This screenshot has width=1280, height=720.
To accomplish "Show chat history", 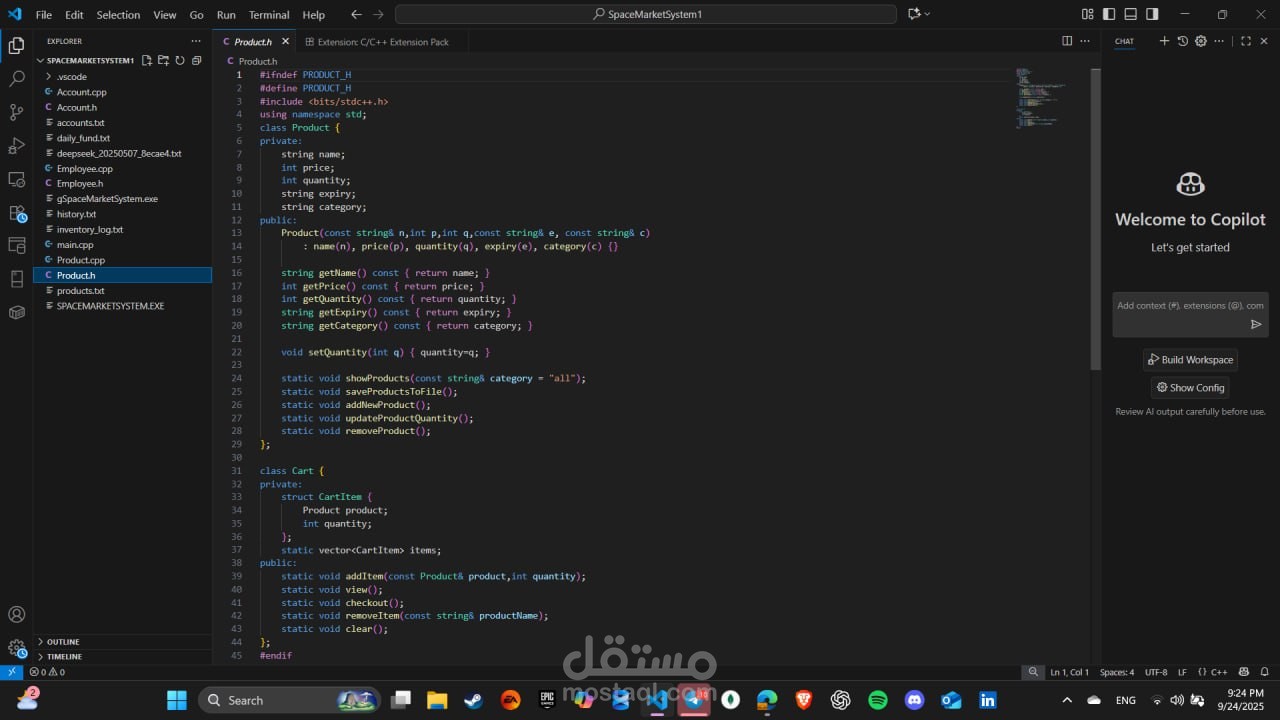I will point(1183,41).
